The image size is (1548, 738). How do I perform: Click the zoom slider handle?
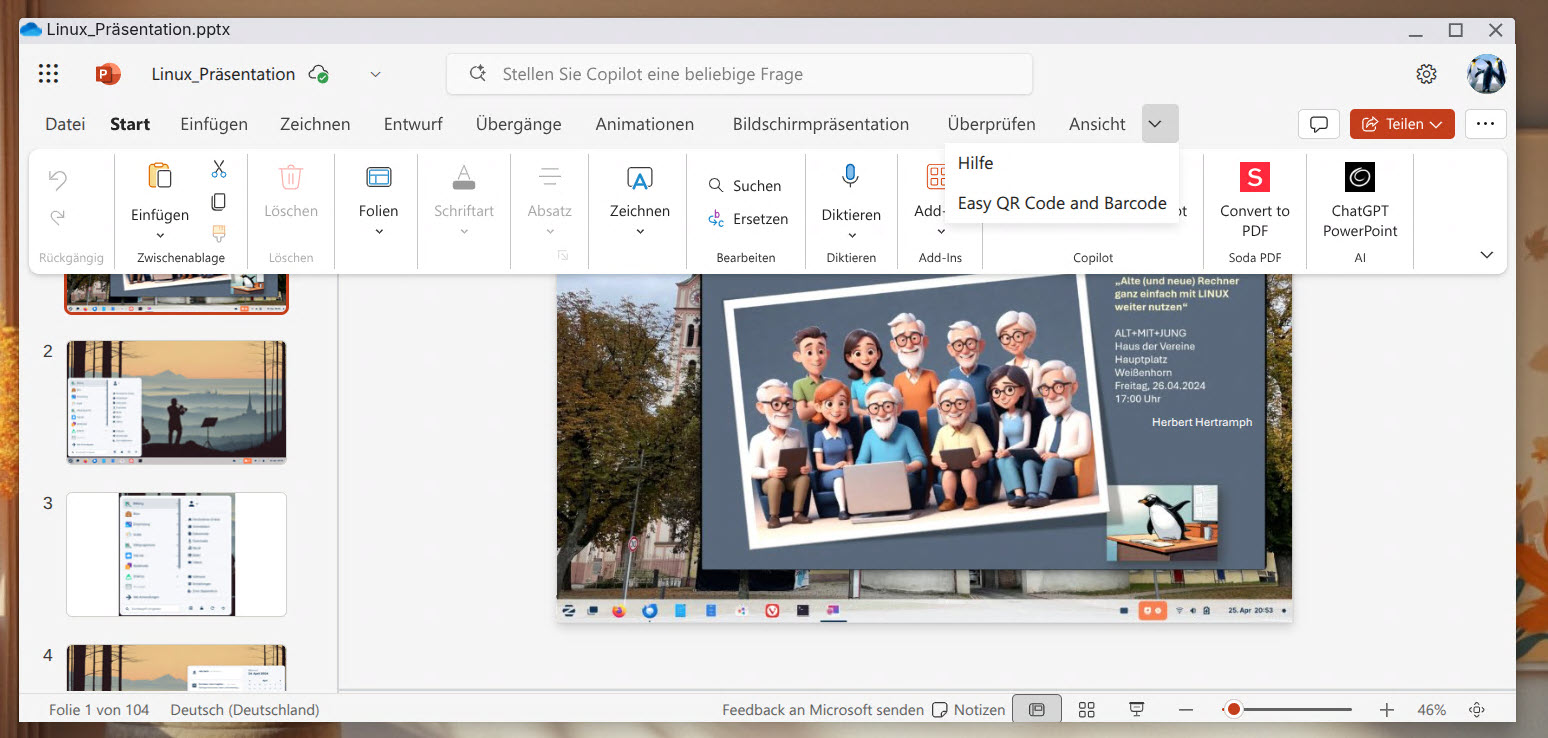(1234, 710)
